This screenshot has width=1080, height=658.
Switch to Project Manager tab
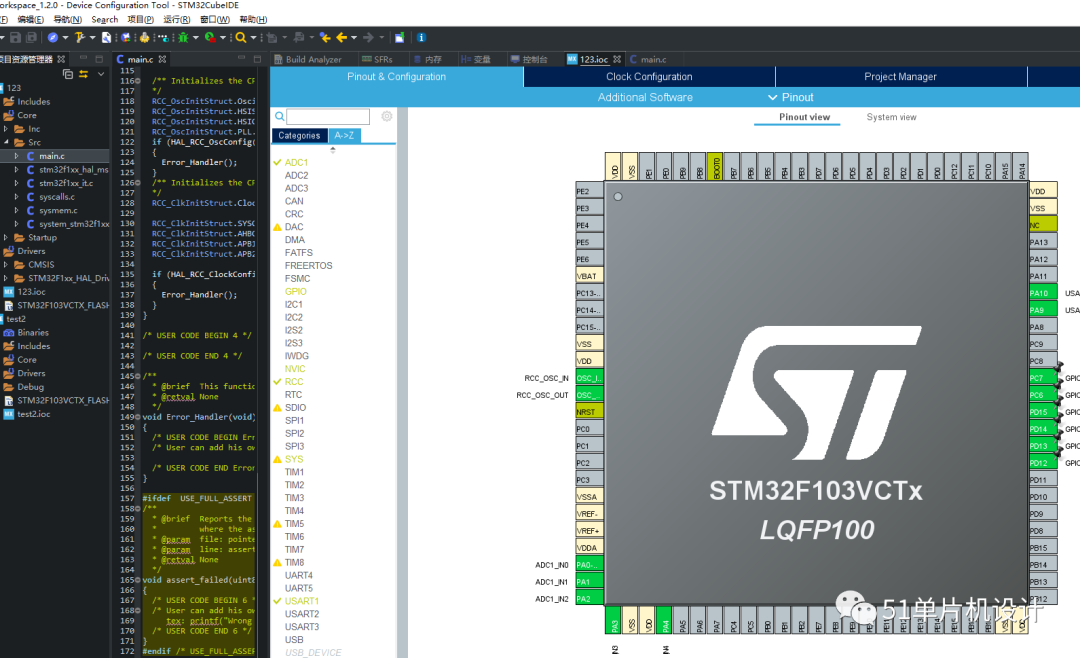point(900,76)
